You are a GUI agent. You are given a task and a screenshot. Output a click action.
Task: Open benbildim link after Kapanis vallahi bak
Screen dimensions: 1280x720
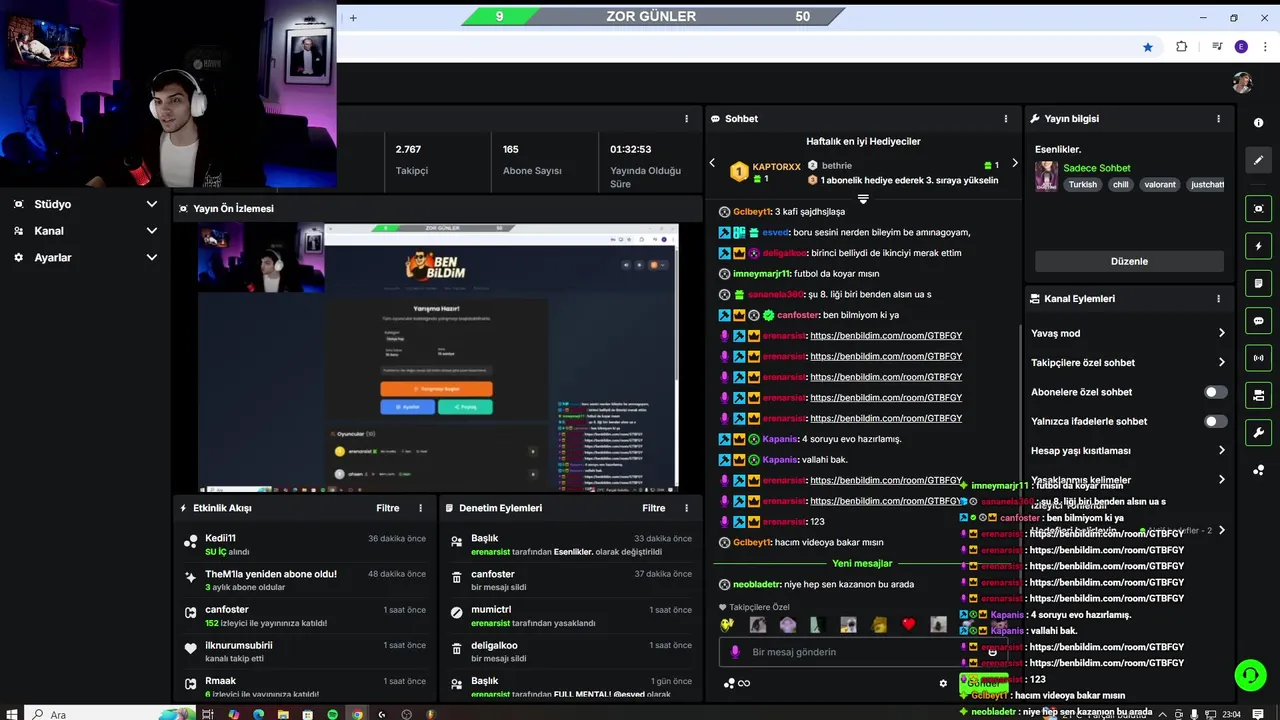click(886, 480)
